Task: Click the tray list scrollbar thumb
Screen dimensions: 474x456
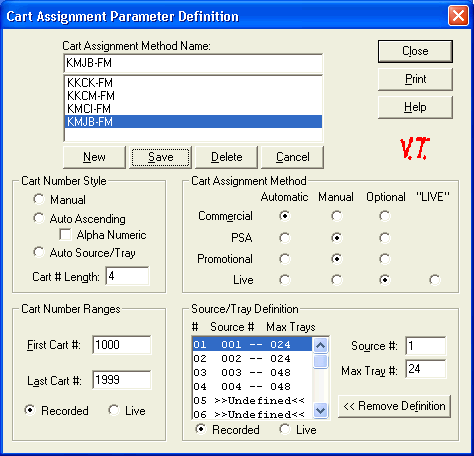Action: pos(320,361)
